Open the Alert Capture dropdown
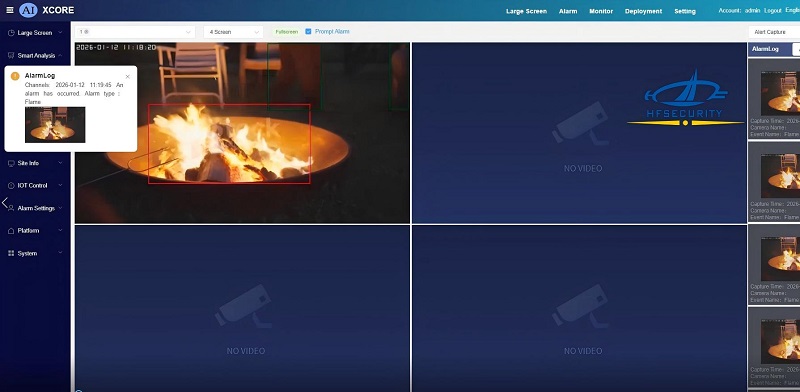800x392 pixels. (774, 32)
